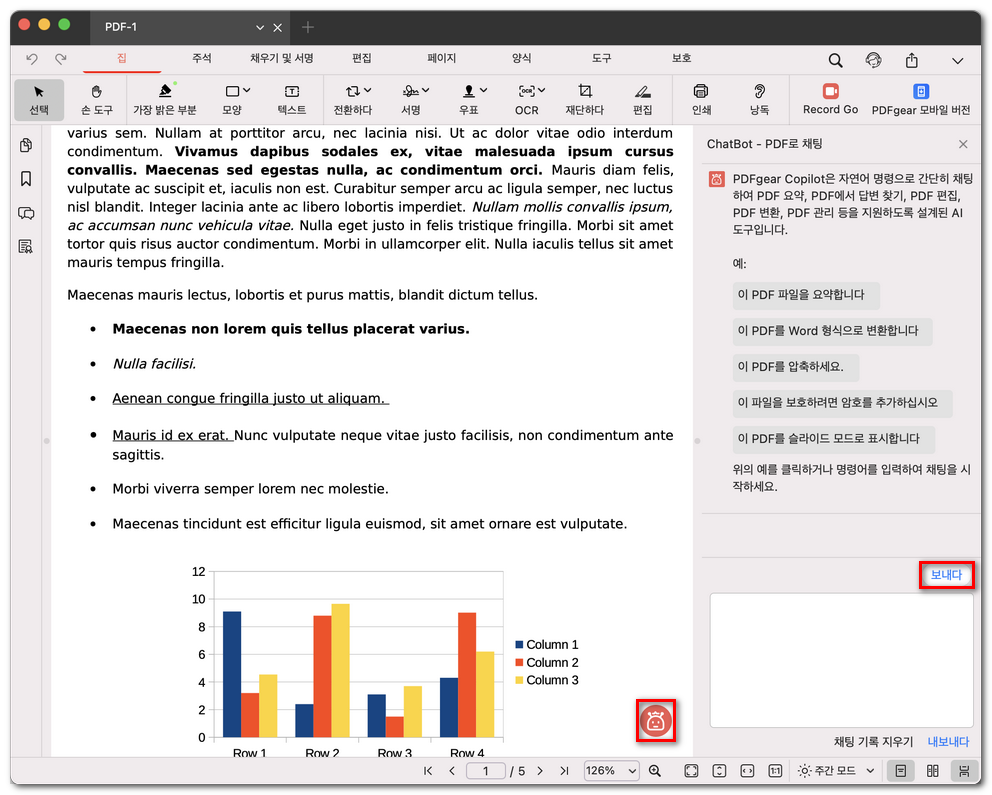Run the OCR tool
Screen dimensions: 992x795
526,99
